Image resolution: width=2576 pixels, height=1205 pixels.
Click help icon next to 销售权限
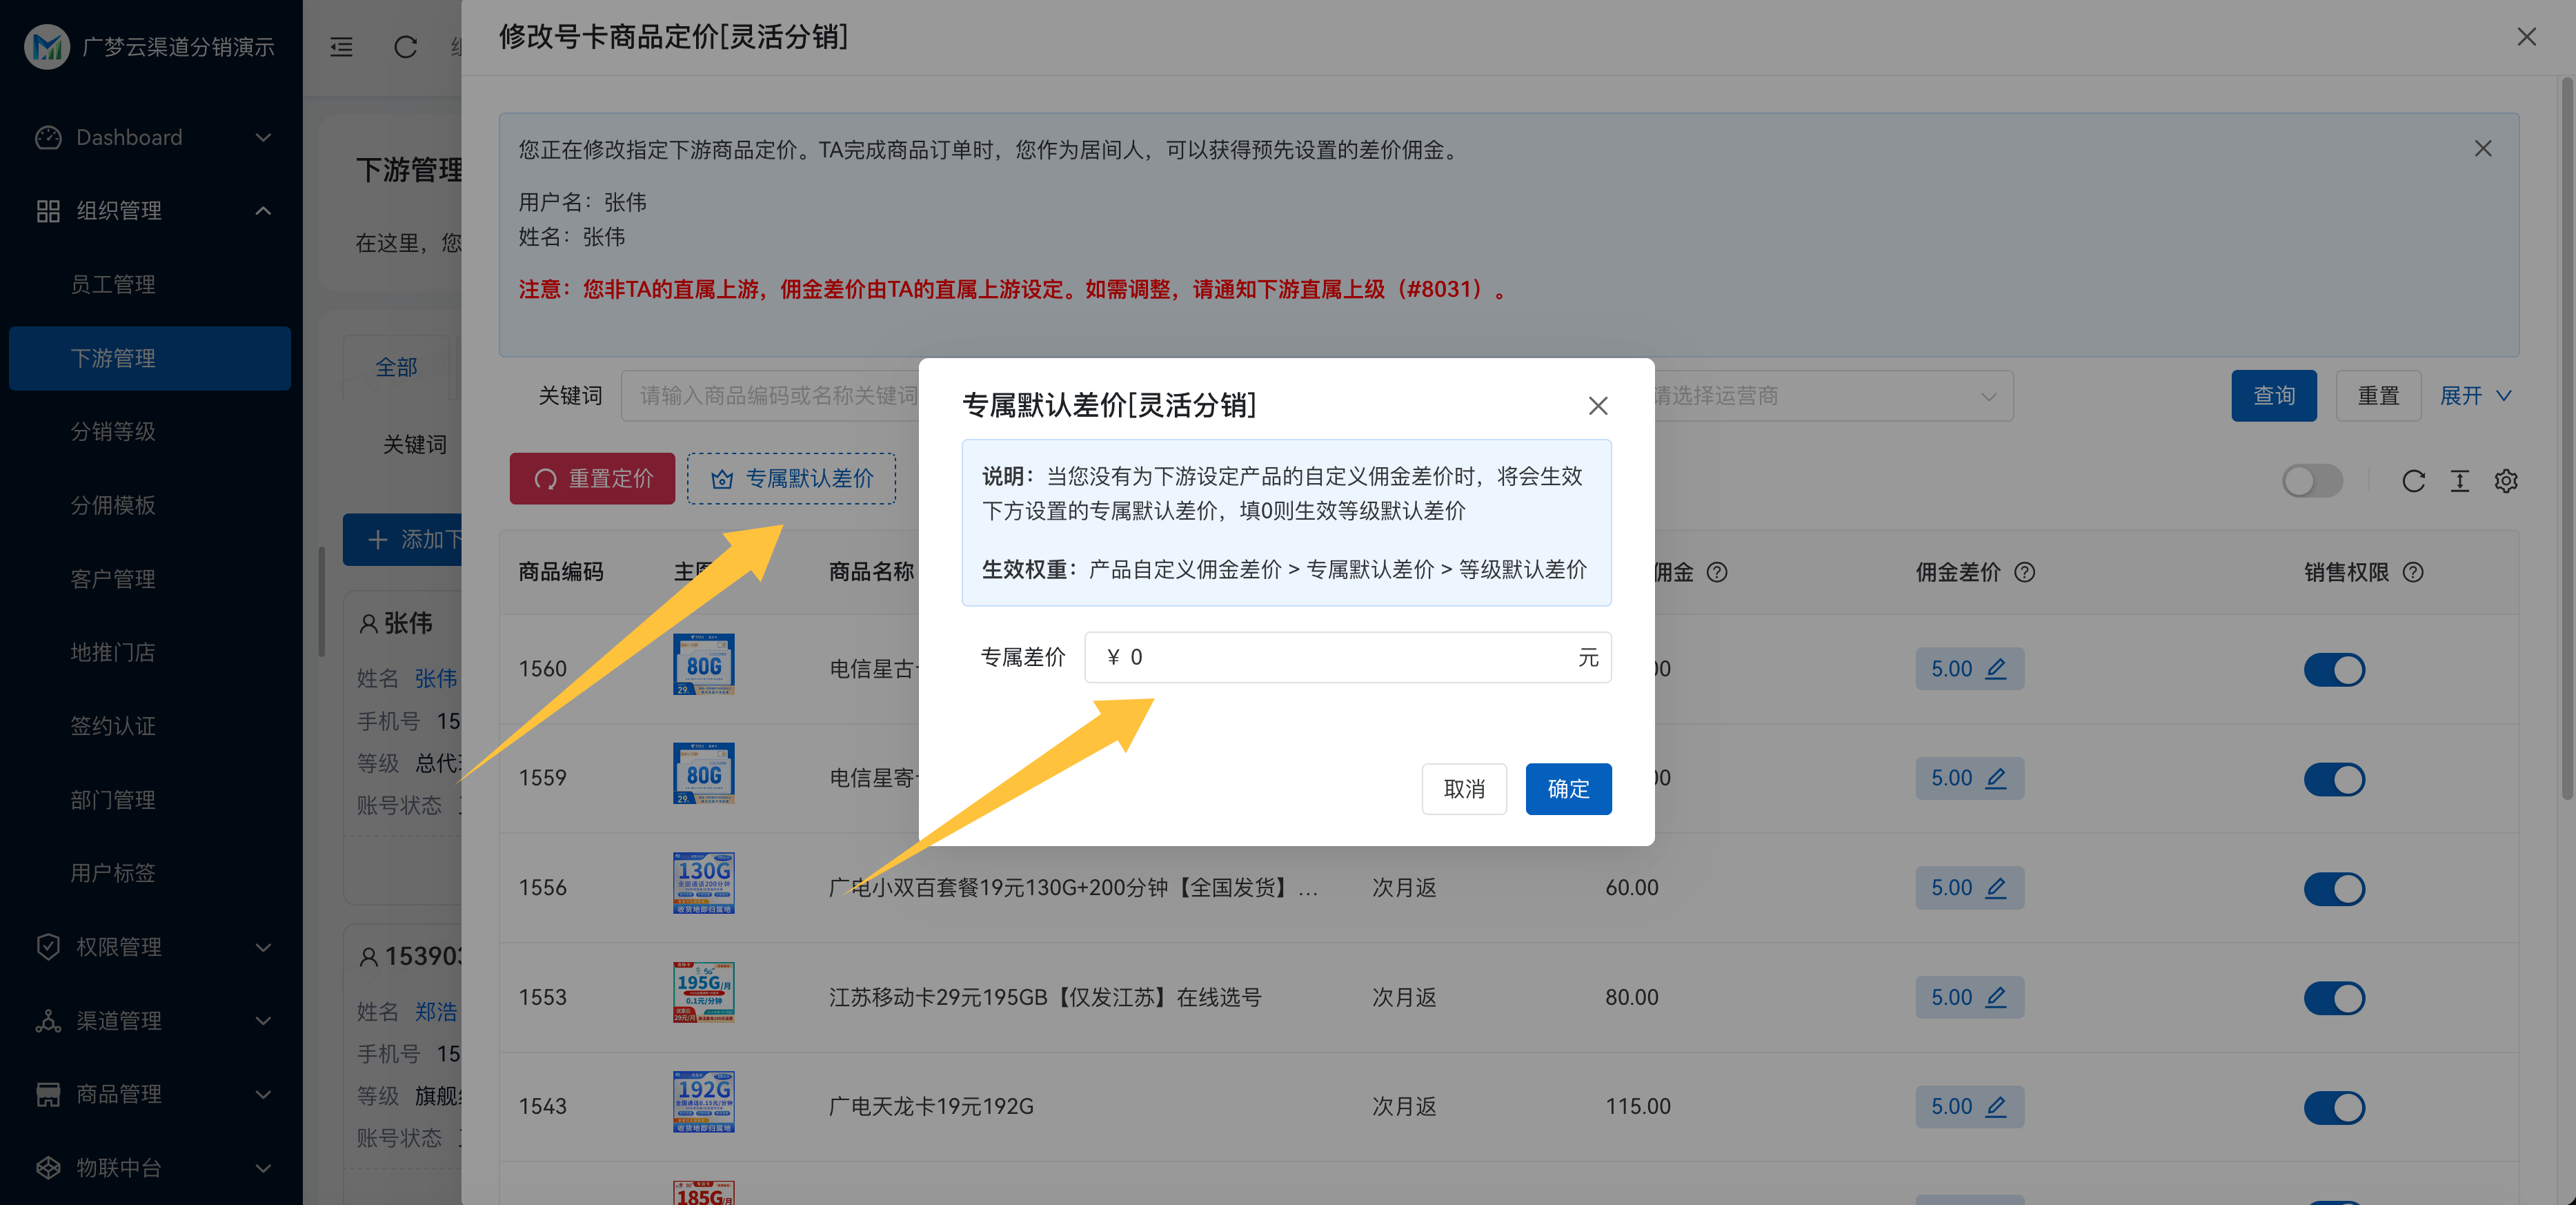click(x=2413, y=572)
